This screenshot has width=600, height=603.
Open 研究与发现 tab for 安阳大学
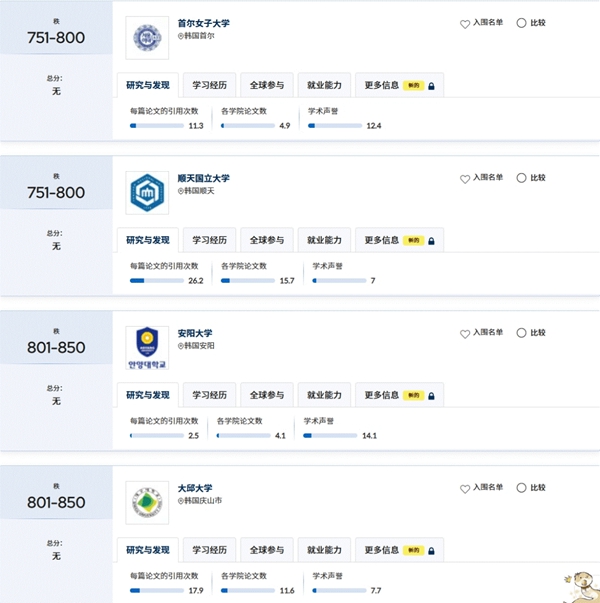click(x=148, y=395)
